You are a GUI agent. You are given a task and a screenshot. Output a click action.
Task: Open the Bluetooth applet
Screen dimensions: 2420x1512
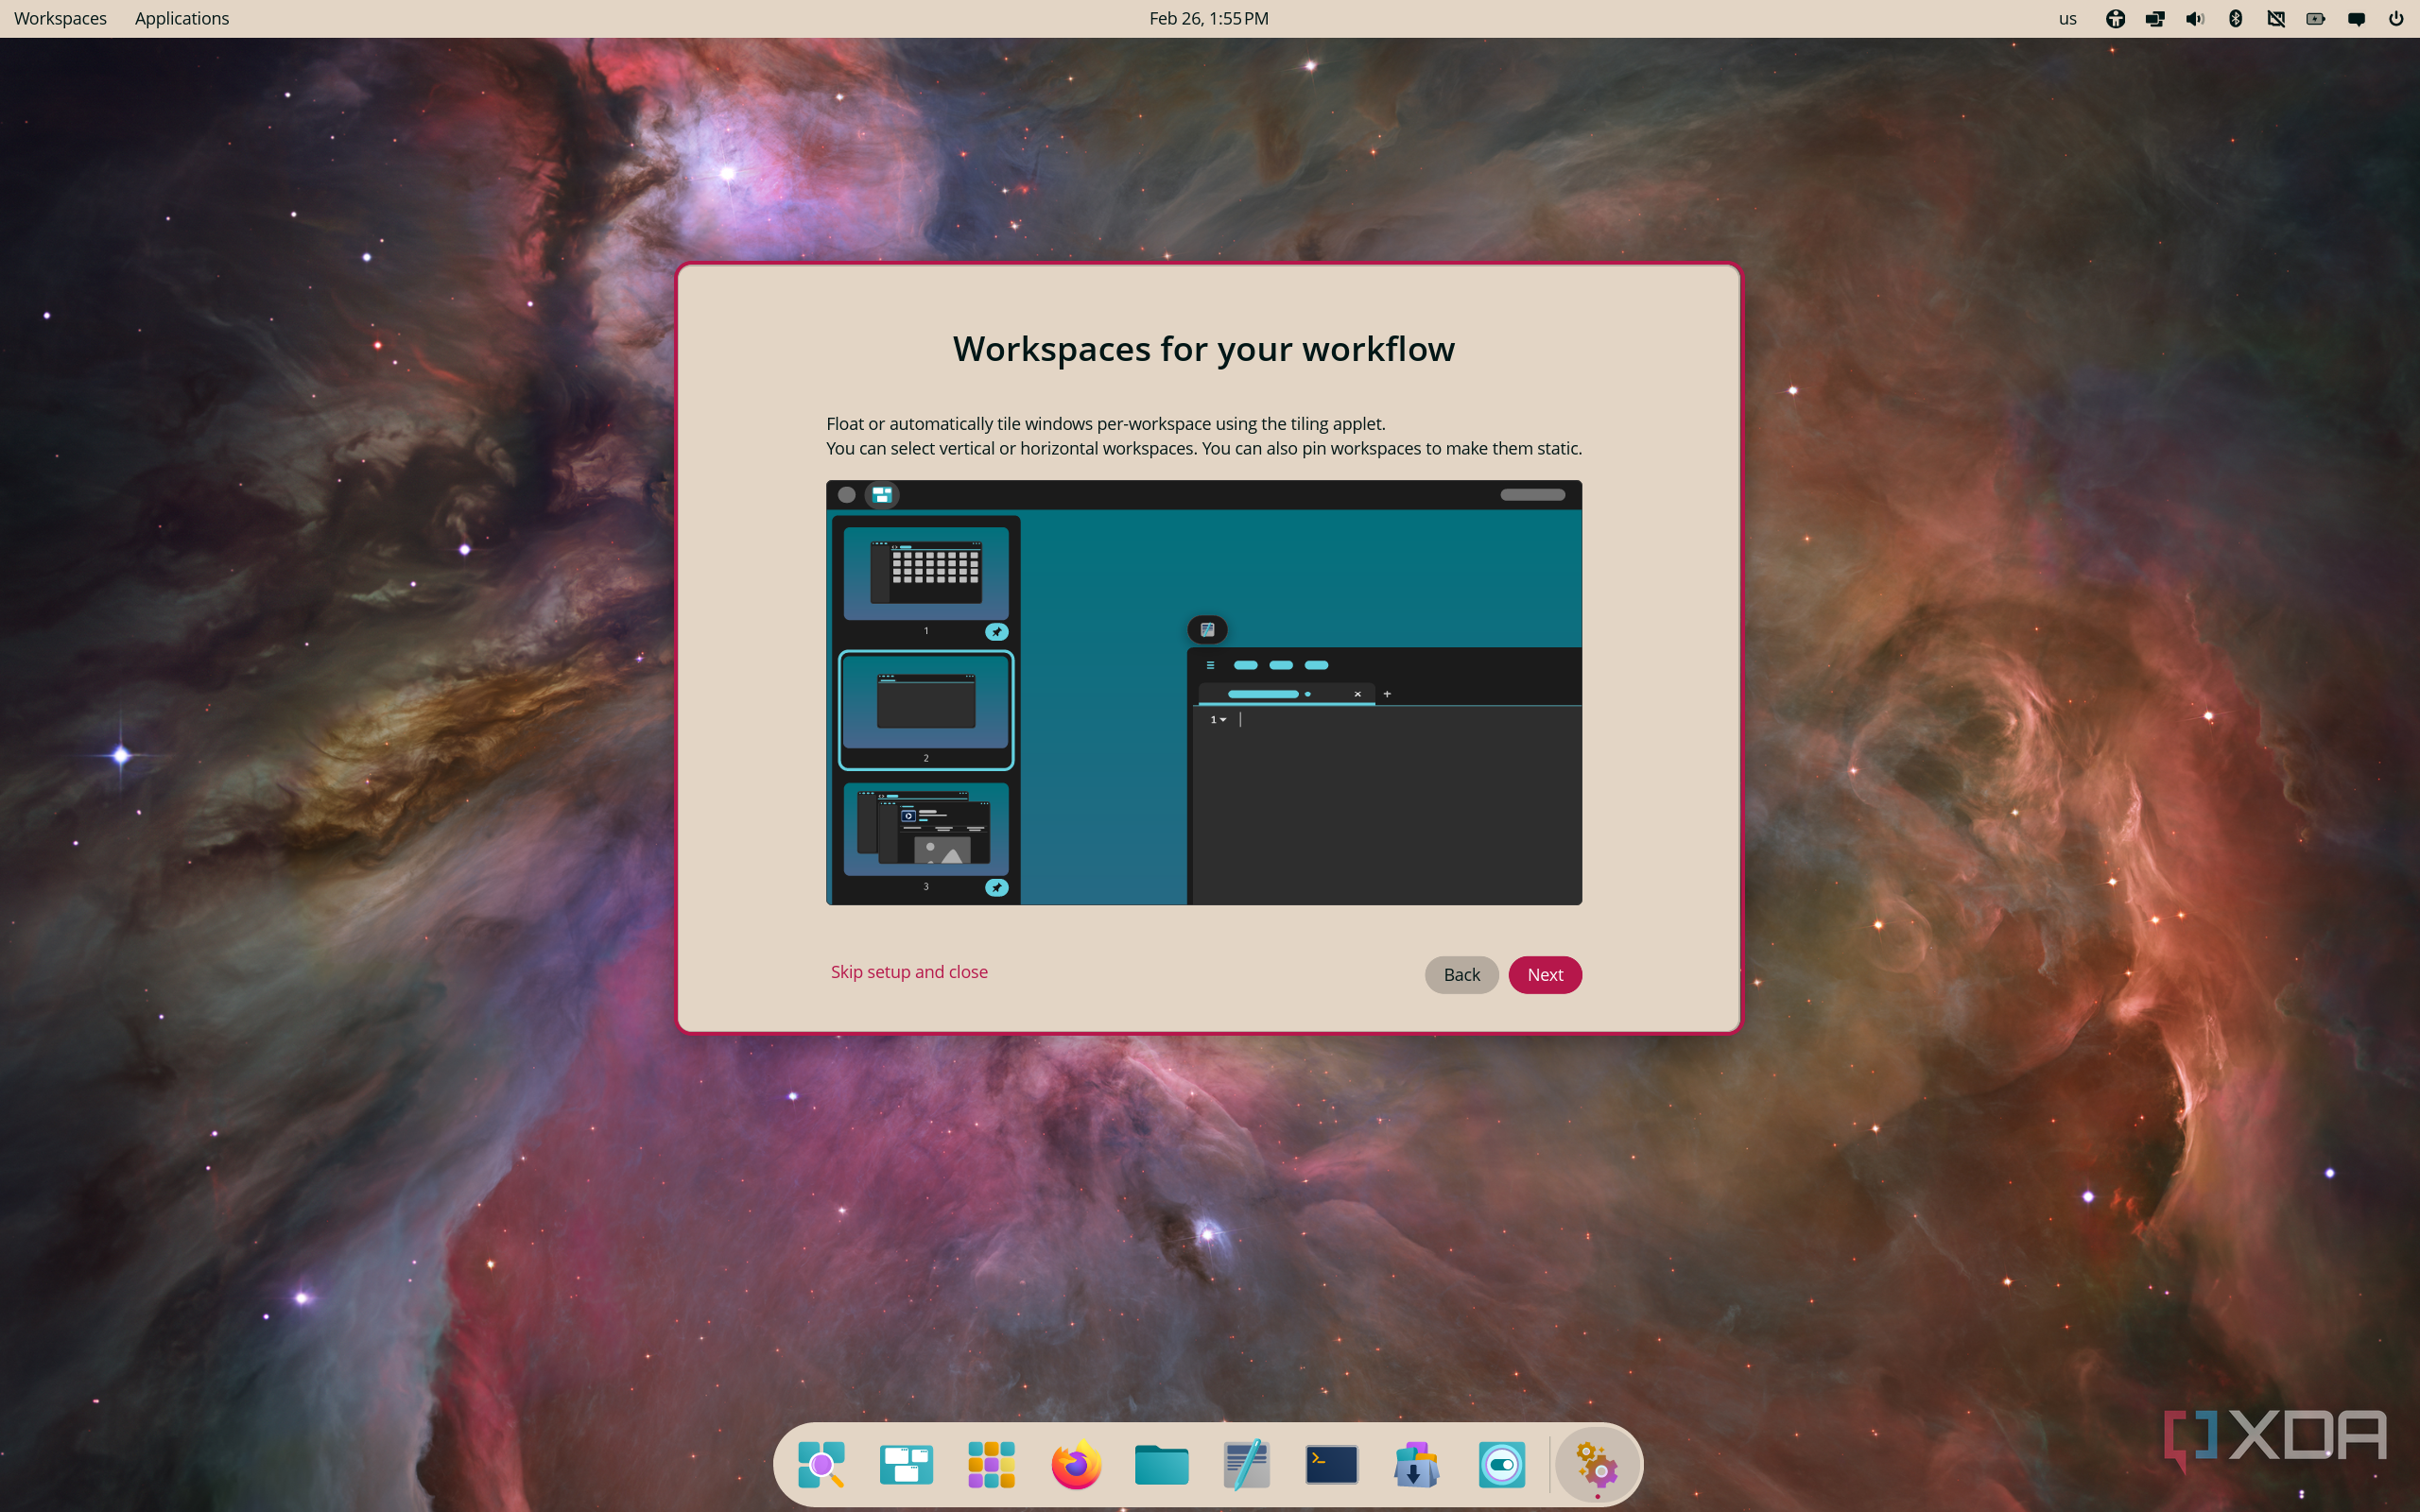[x=2235, y=18]
